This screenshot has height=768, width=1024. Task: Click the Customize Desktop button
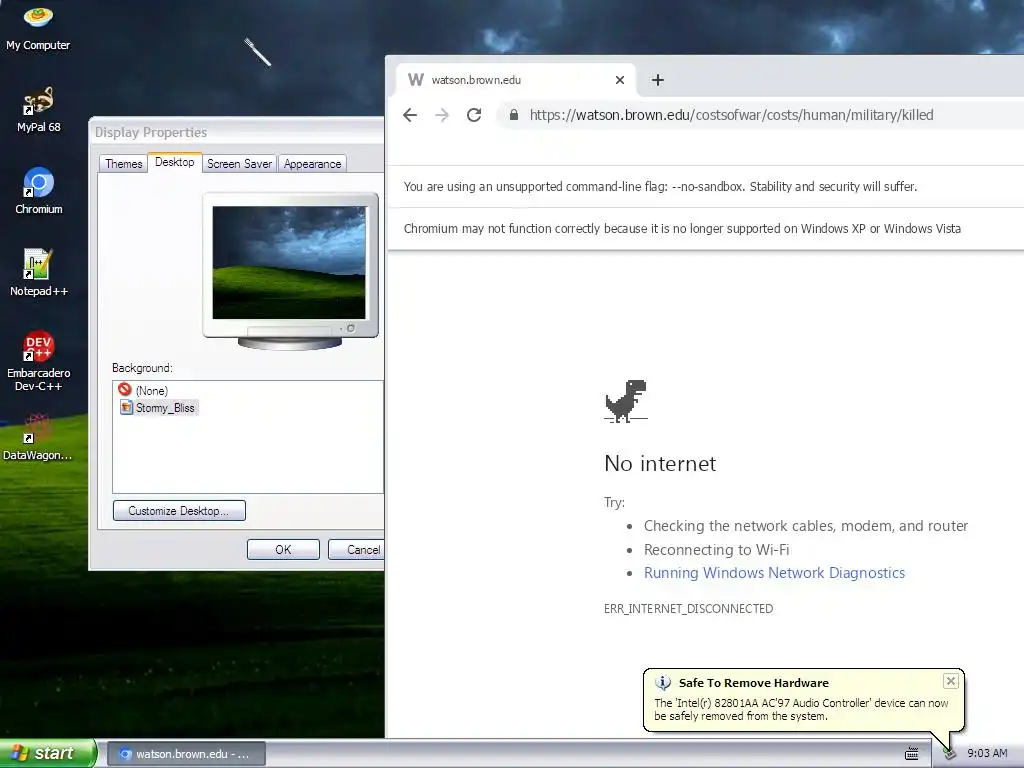coord(179,511)
